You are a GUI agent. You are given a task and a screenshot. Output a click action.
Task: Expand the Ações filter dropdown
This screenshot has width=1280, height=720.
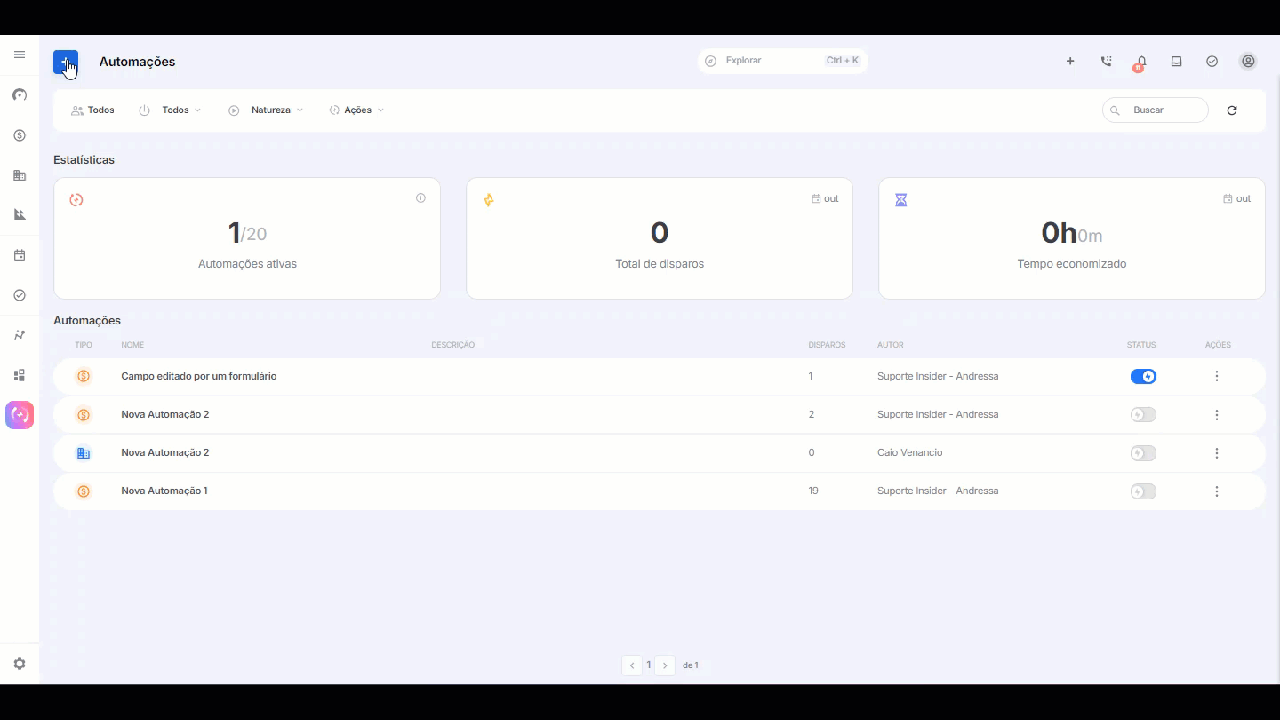(x=357, y=110)
